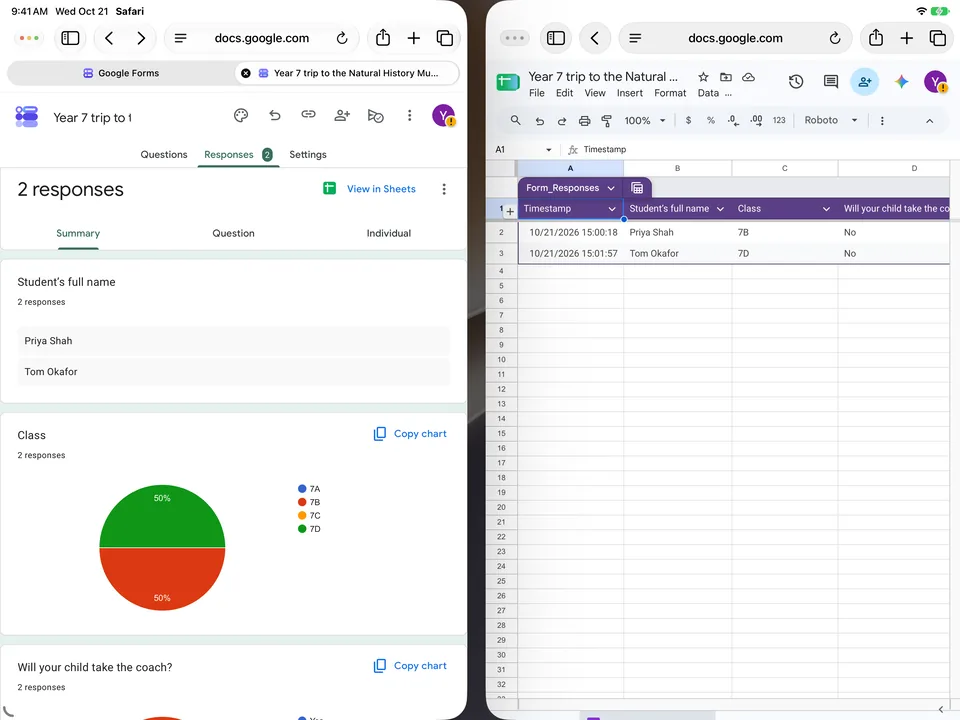960x720 pixels.
Task: Open Sheets toolbar overflow three dots
Action: [882, 121]
